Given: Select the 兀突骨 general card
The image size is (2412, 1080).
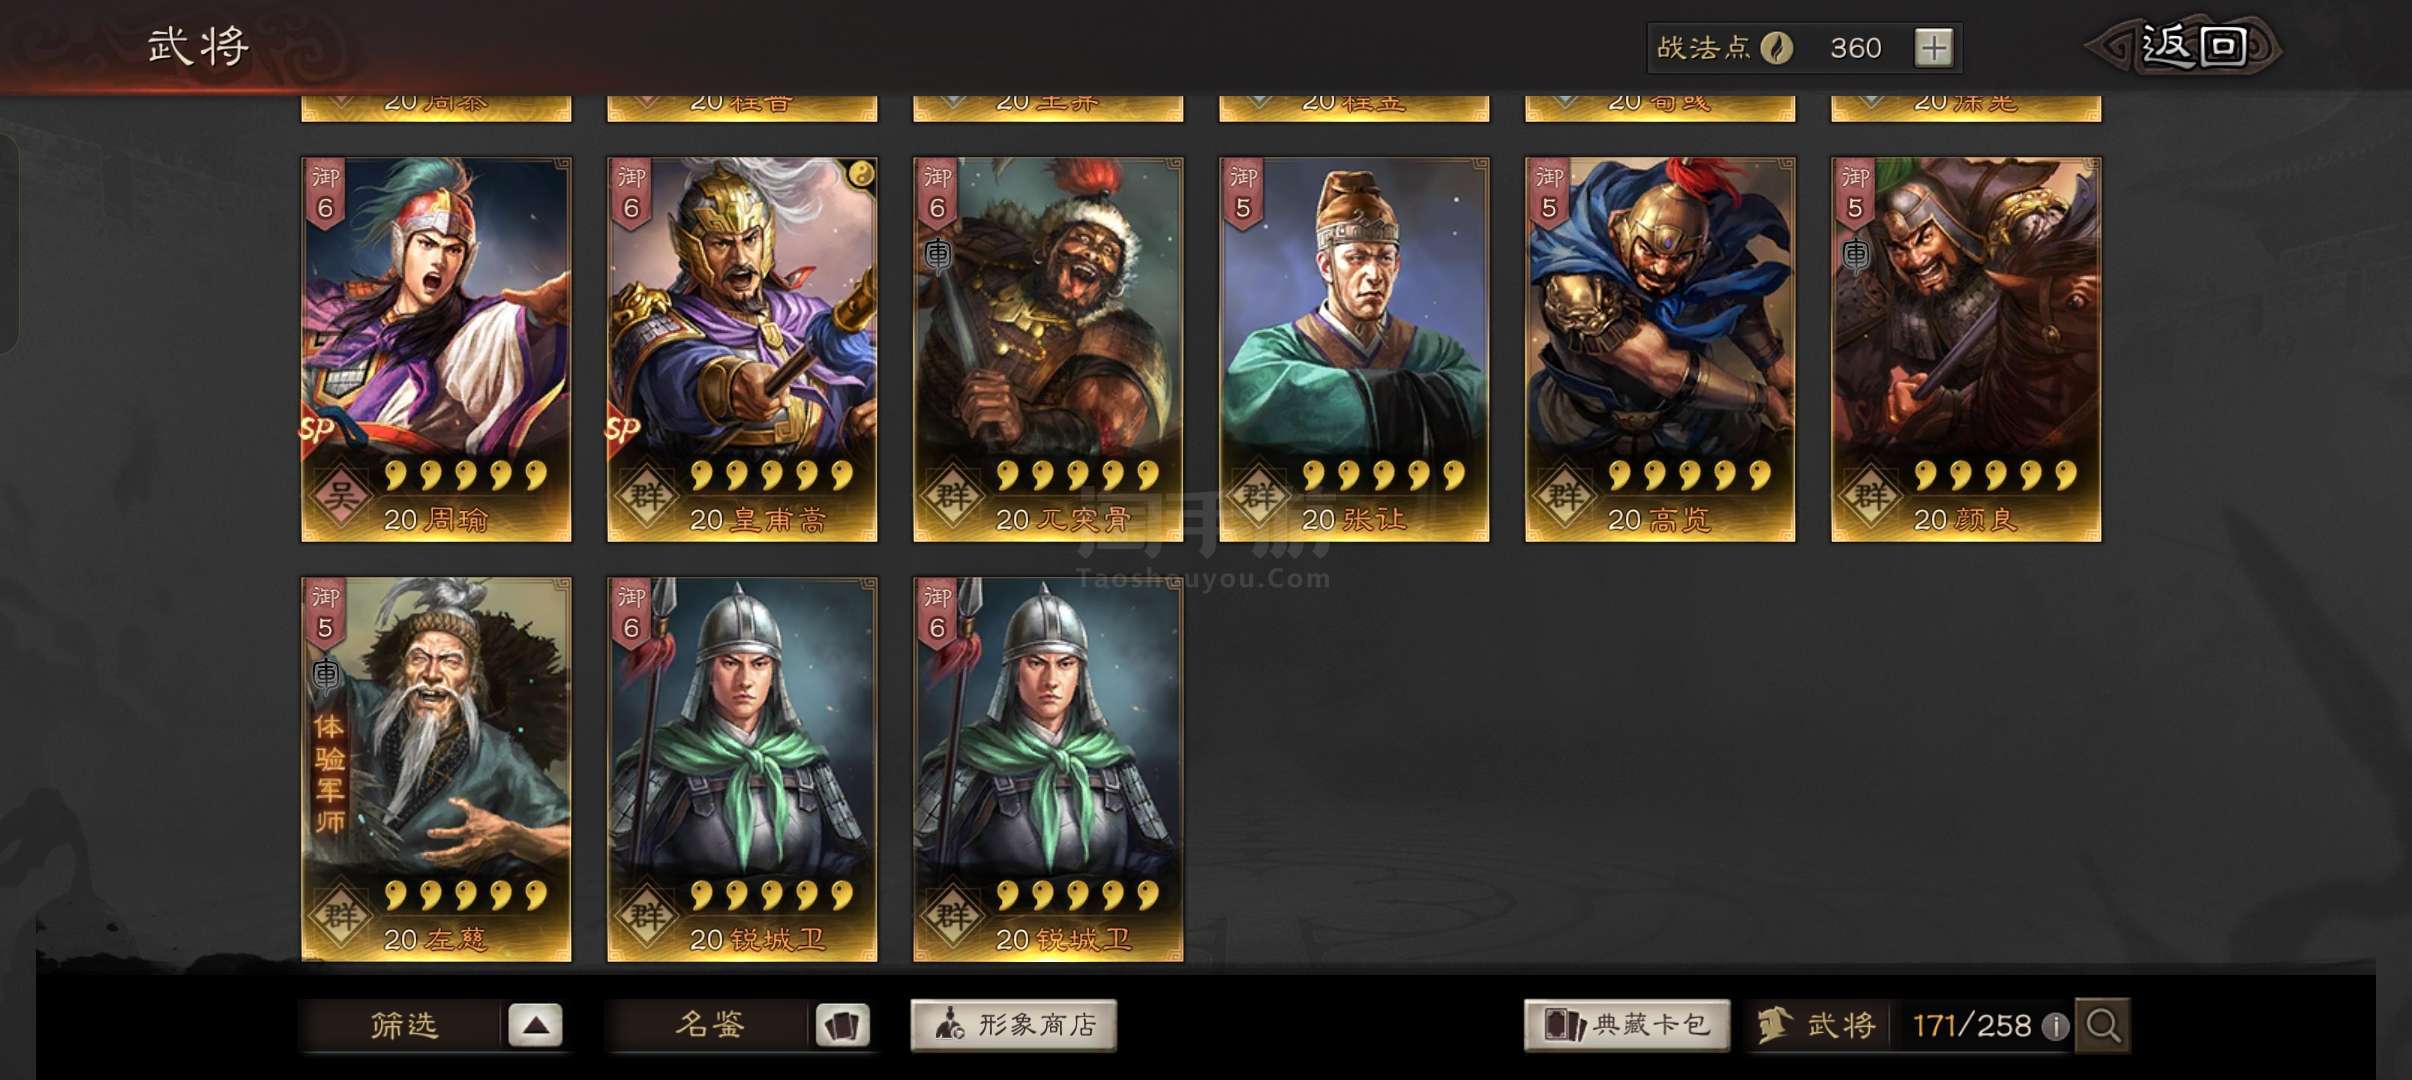Looking at the screenshot, I should coord(1048,349).
